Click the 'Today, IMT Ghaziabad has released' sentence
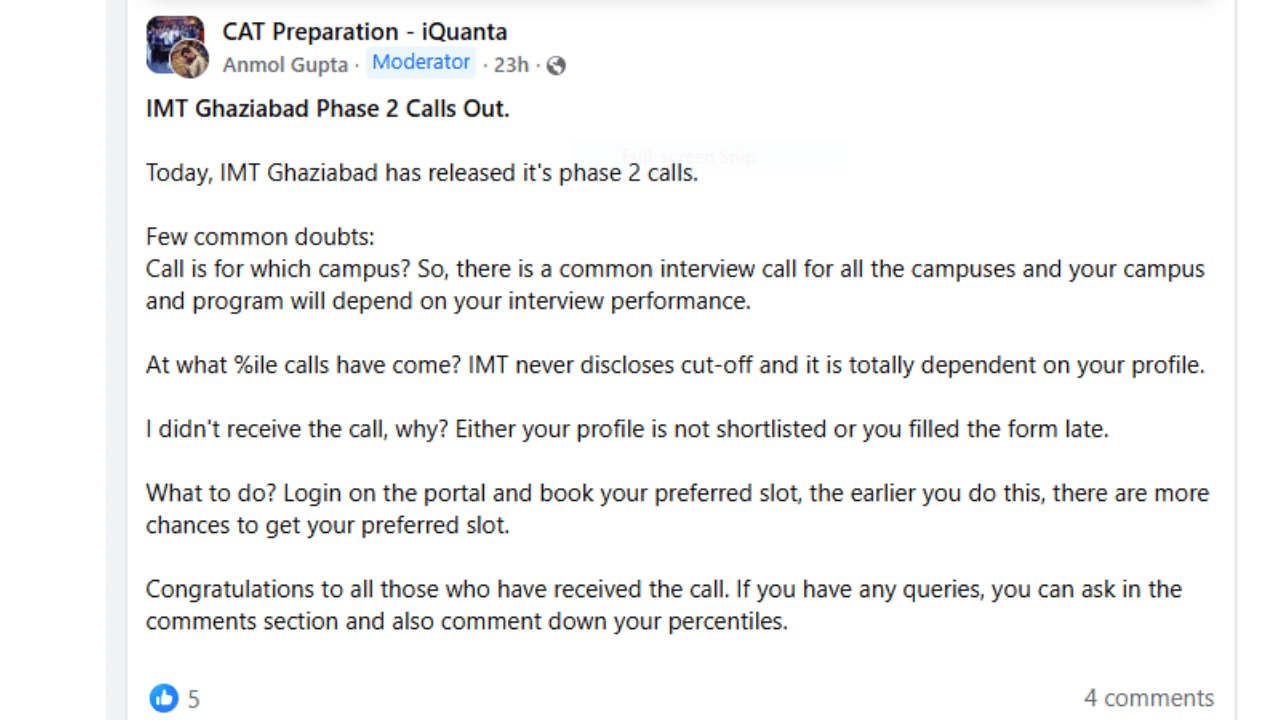The width and height of the screenshot is (1280, 720). [x=422, y=173]
